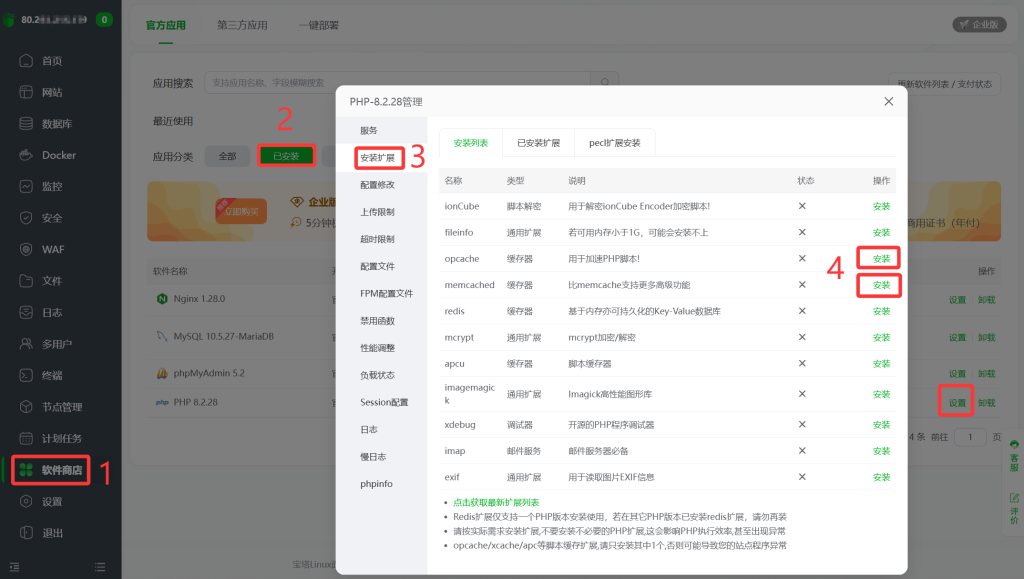Select the 软件商店 (App Store) sidebar icon
1024x579 pixels.
click(52, 467)
